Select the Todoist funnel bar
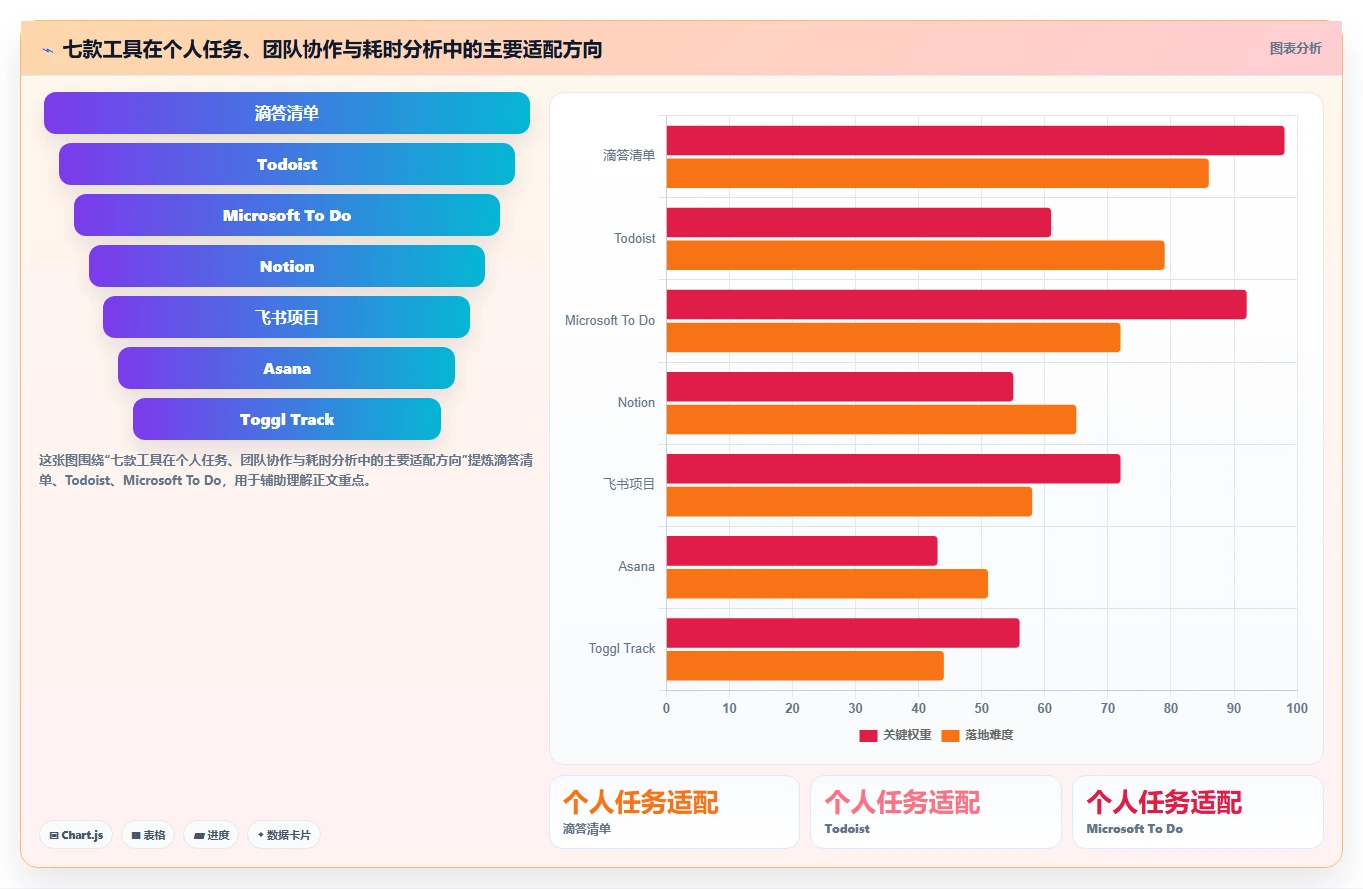Image resolution: width=1363 pixels, height=889 pixels. click(287, 164)
